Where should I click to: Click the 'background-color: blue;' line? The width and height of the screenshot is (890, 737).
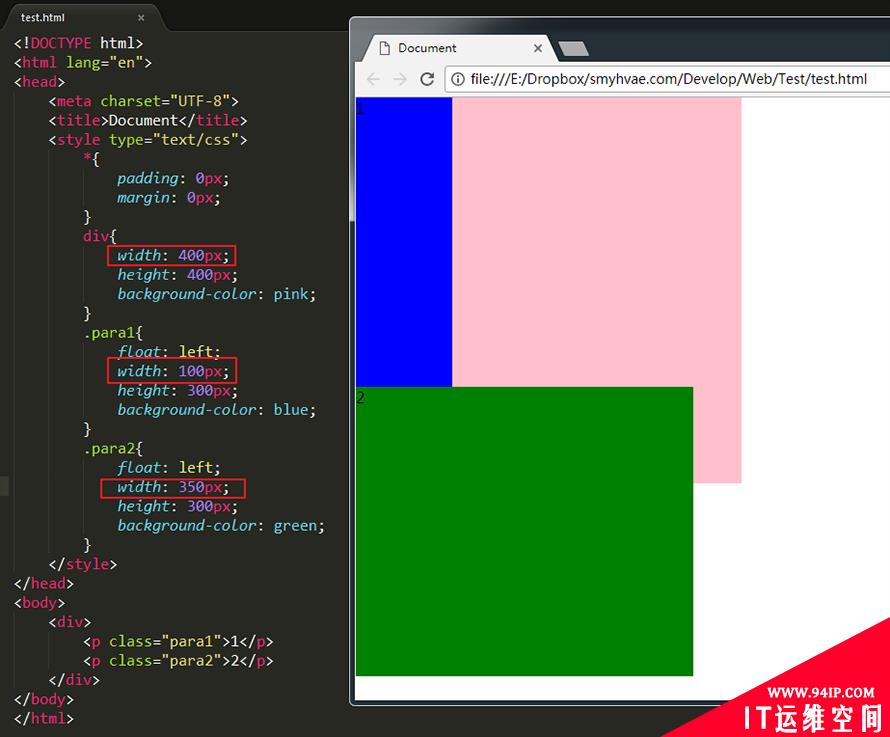[216, 410]
